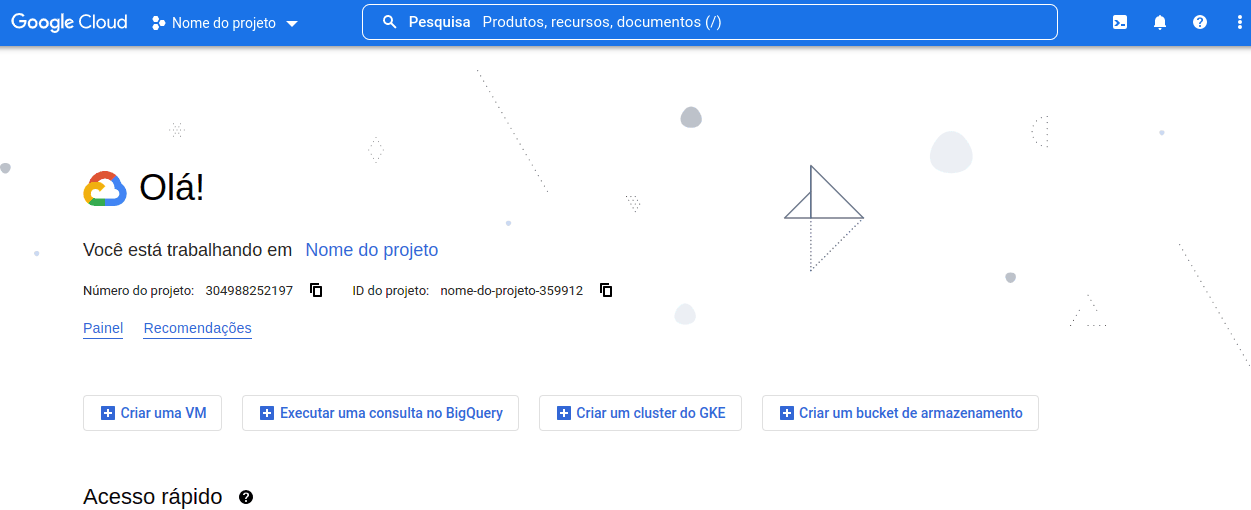Click the colorful Google Cloud logo beside Olá

pos(104,189)
